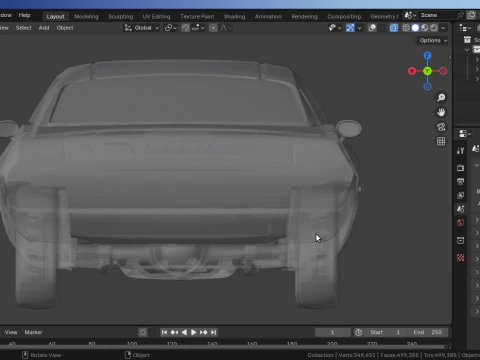This screenshot has height=360, width=480.
Task: Open the Object menu in viewport header
Action: (x=65, y=28)
